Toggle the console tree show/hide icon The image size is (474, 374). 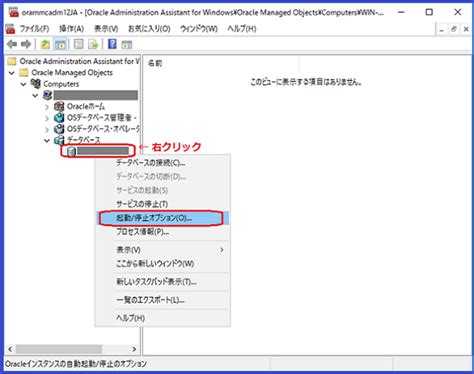point(60,44)
